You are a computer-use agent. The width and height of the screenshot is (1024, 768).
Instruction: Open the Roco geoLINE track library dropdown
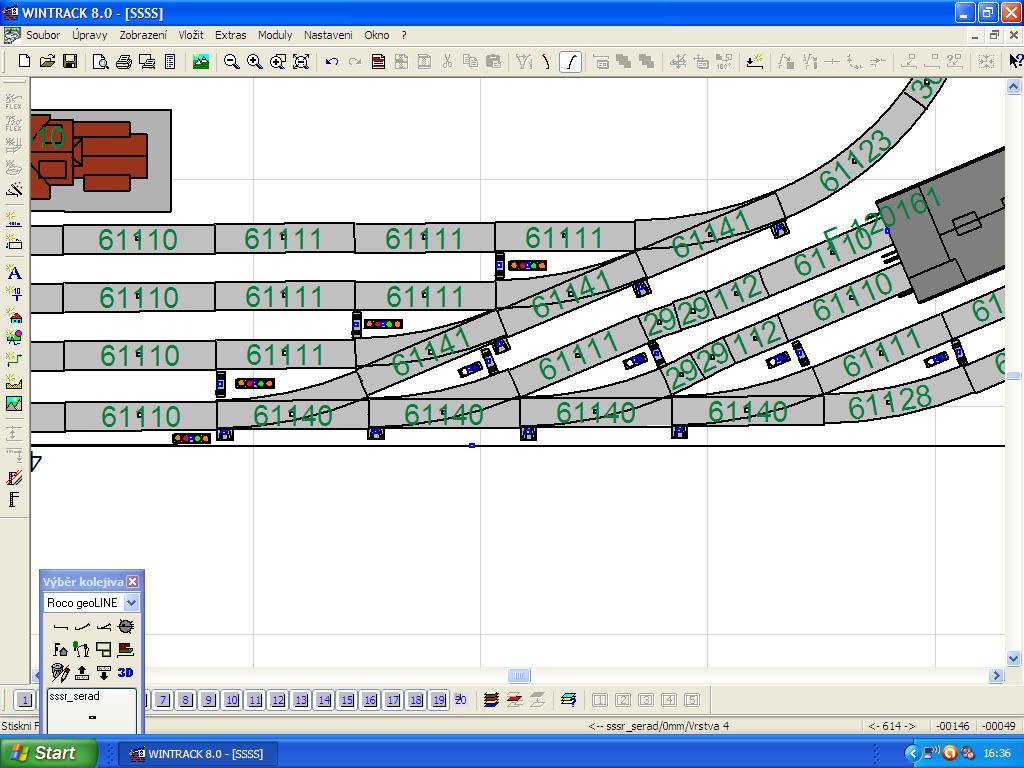[x=131, y=603]
